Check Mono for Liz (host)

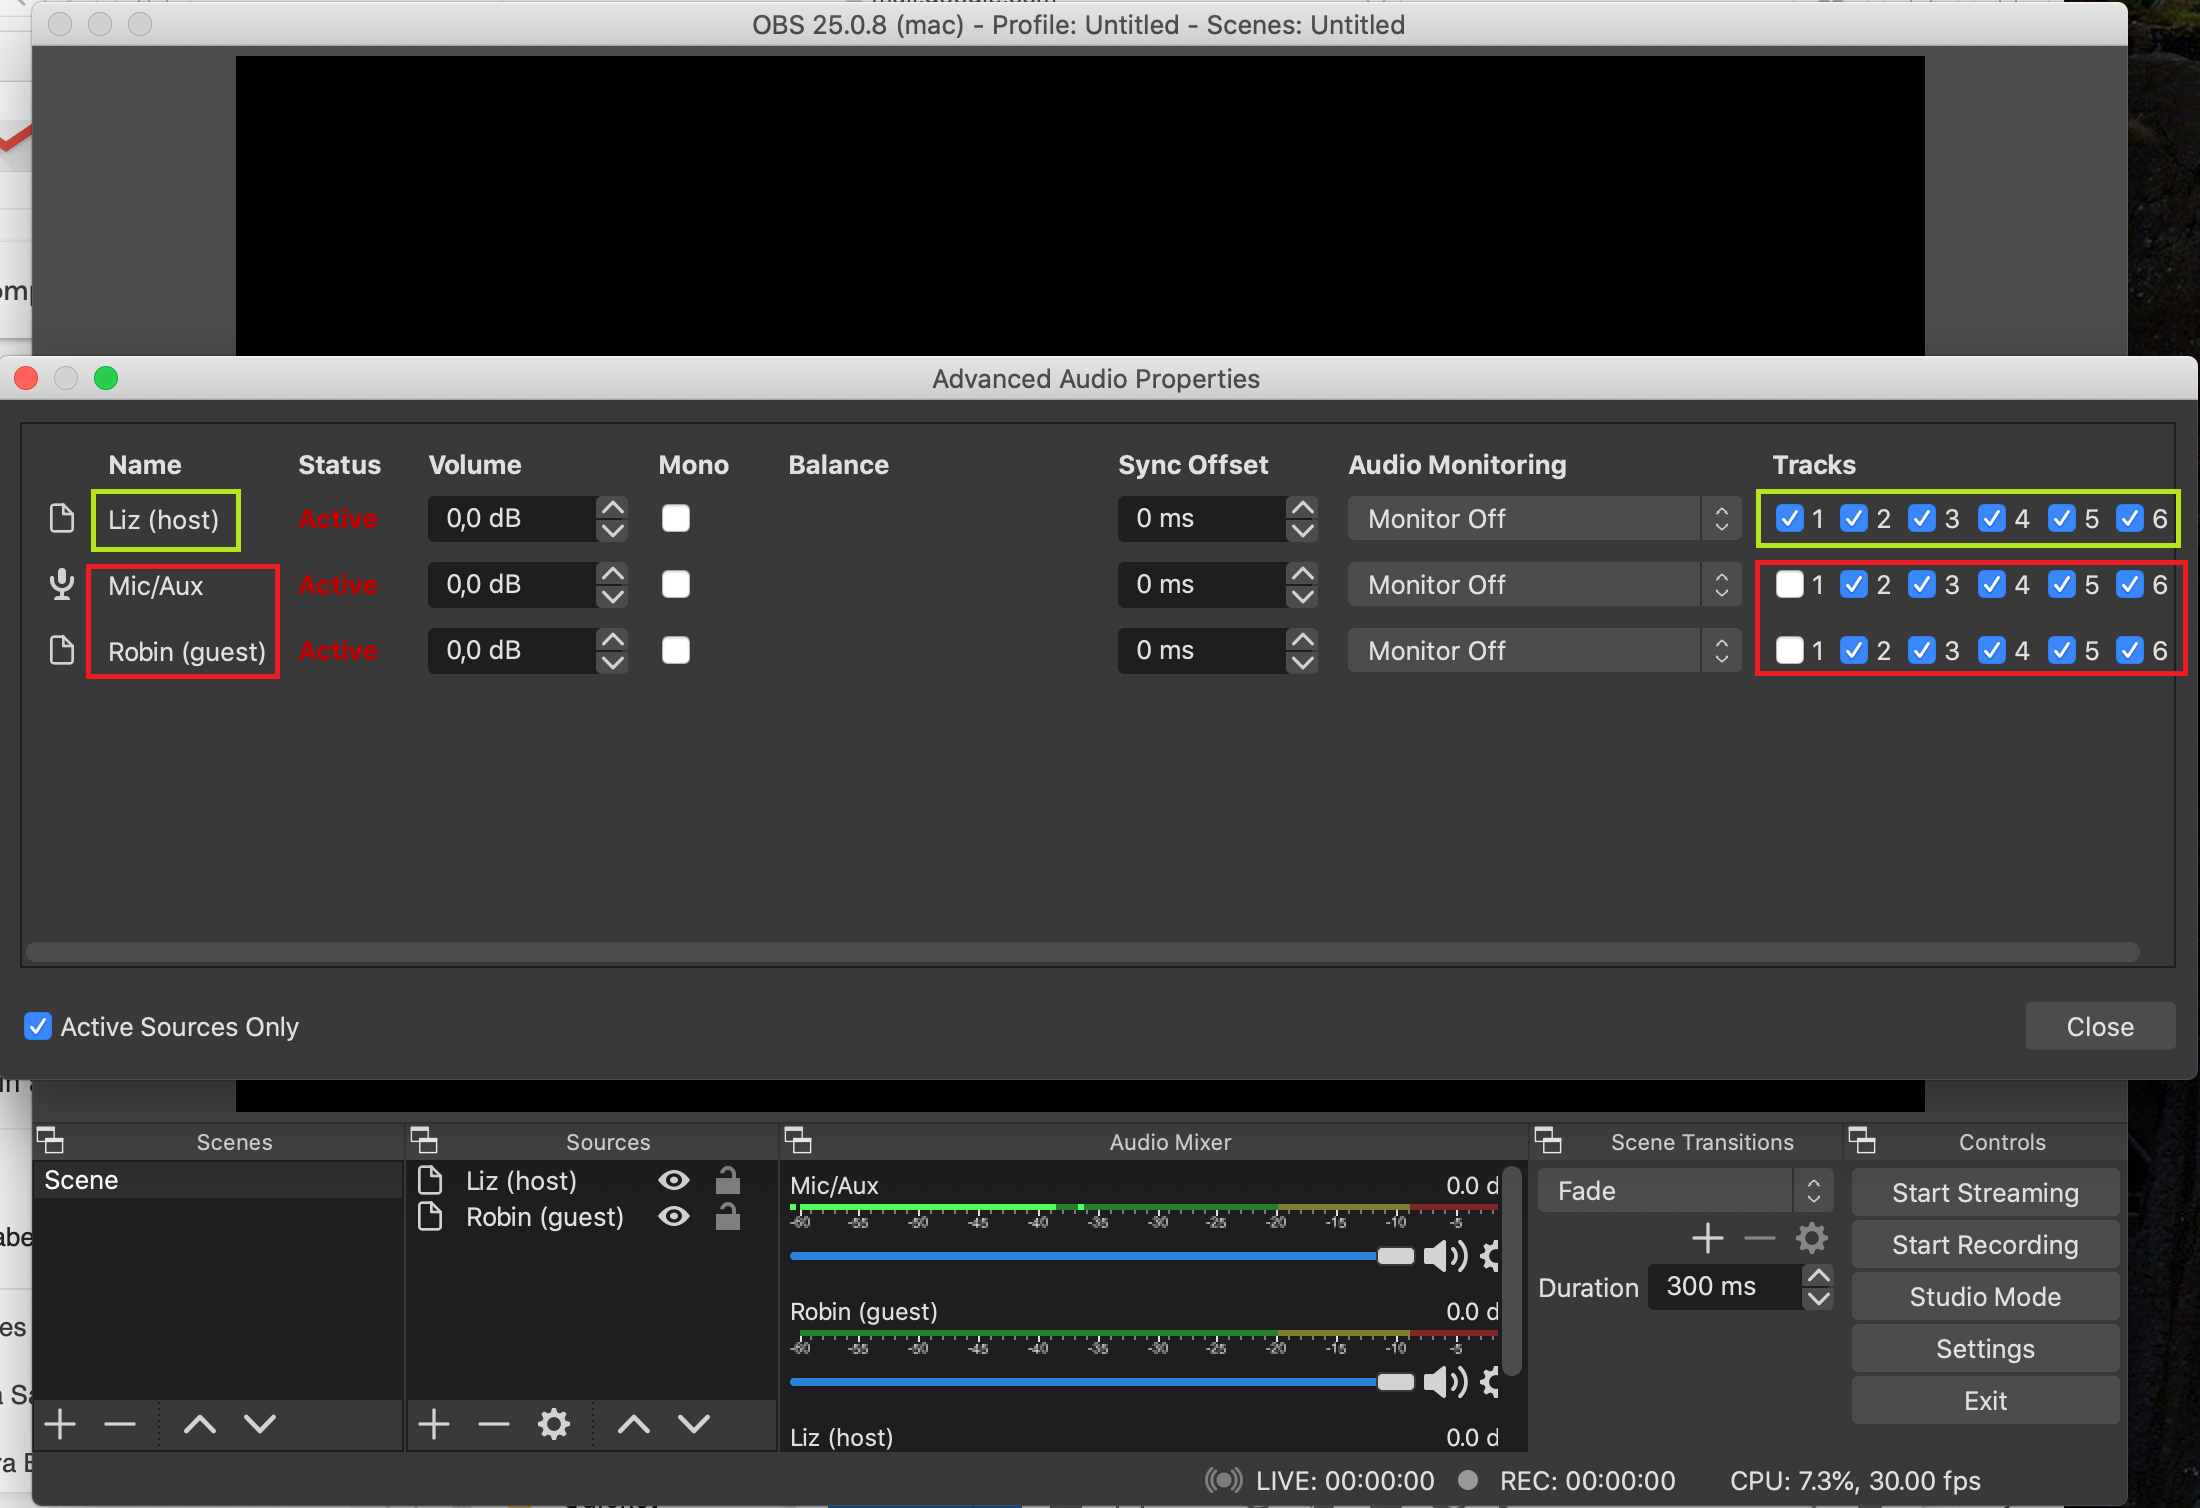pos(676,519)
